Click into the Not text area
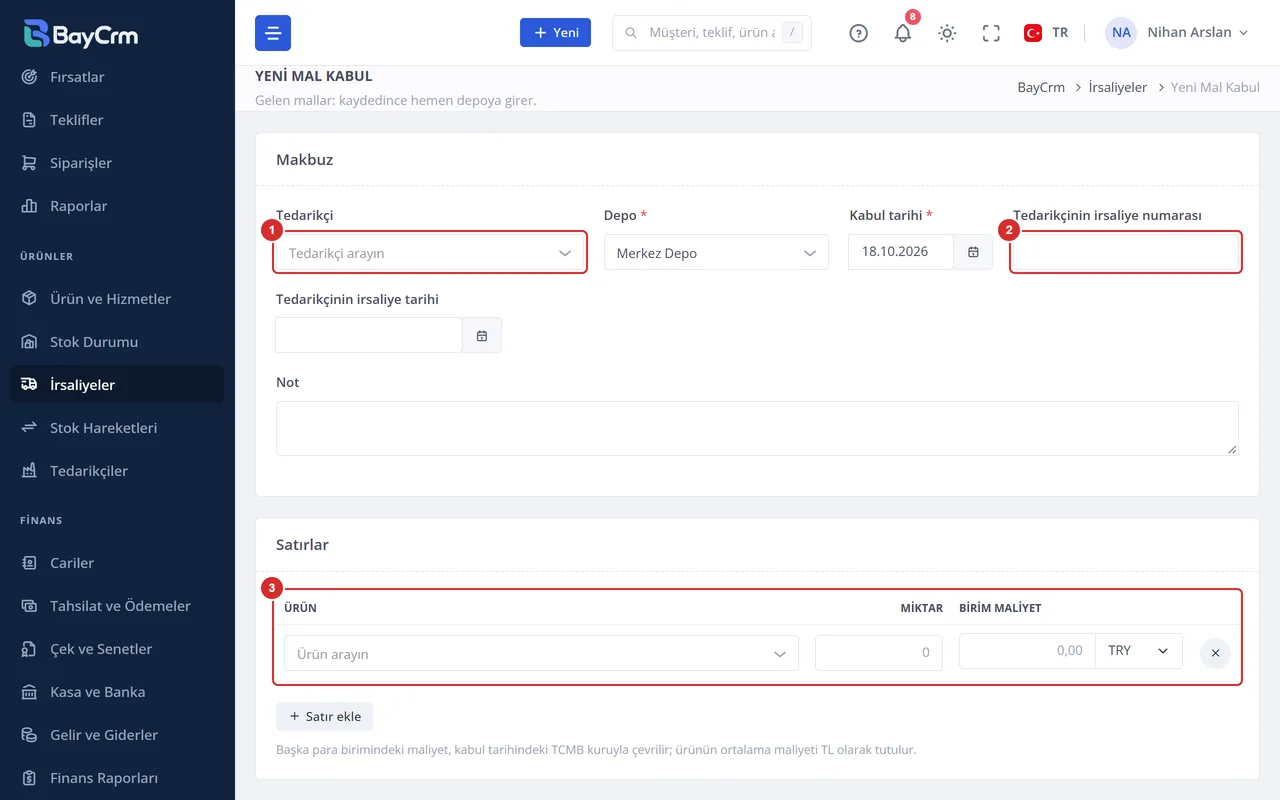This screenshot has height=800, width=1280. pos(757,429)
